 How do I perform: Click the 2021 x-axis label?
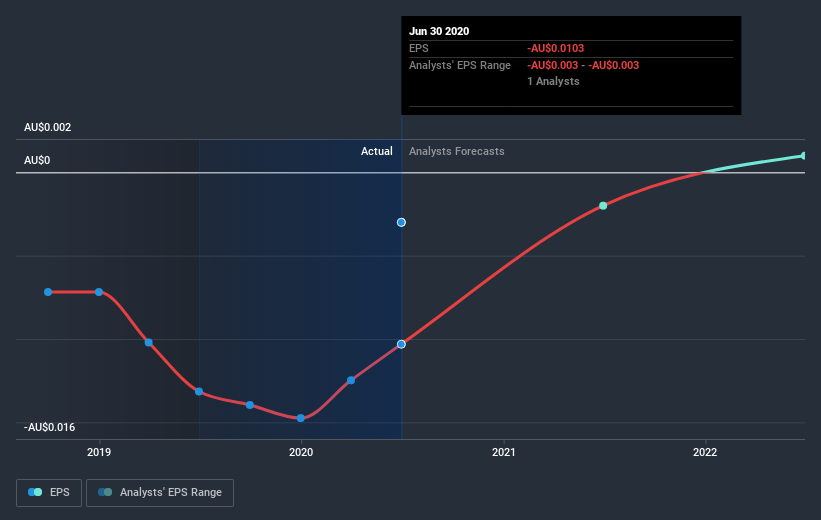tap(504, 452)
